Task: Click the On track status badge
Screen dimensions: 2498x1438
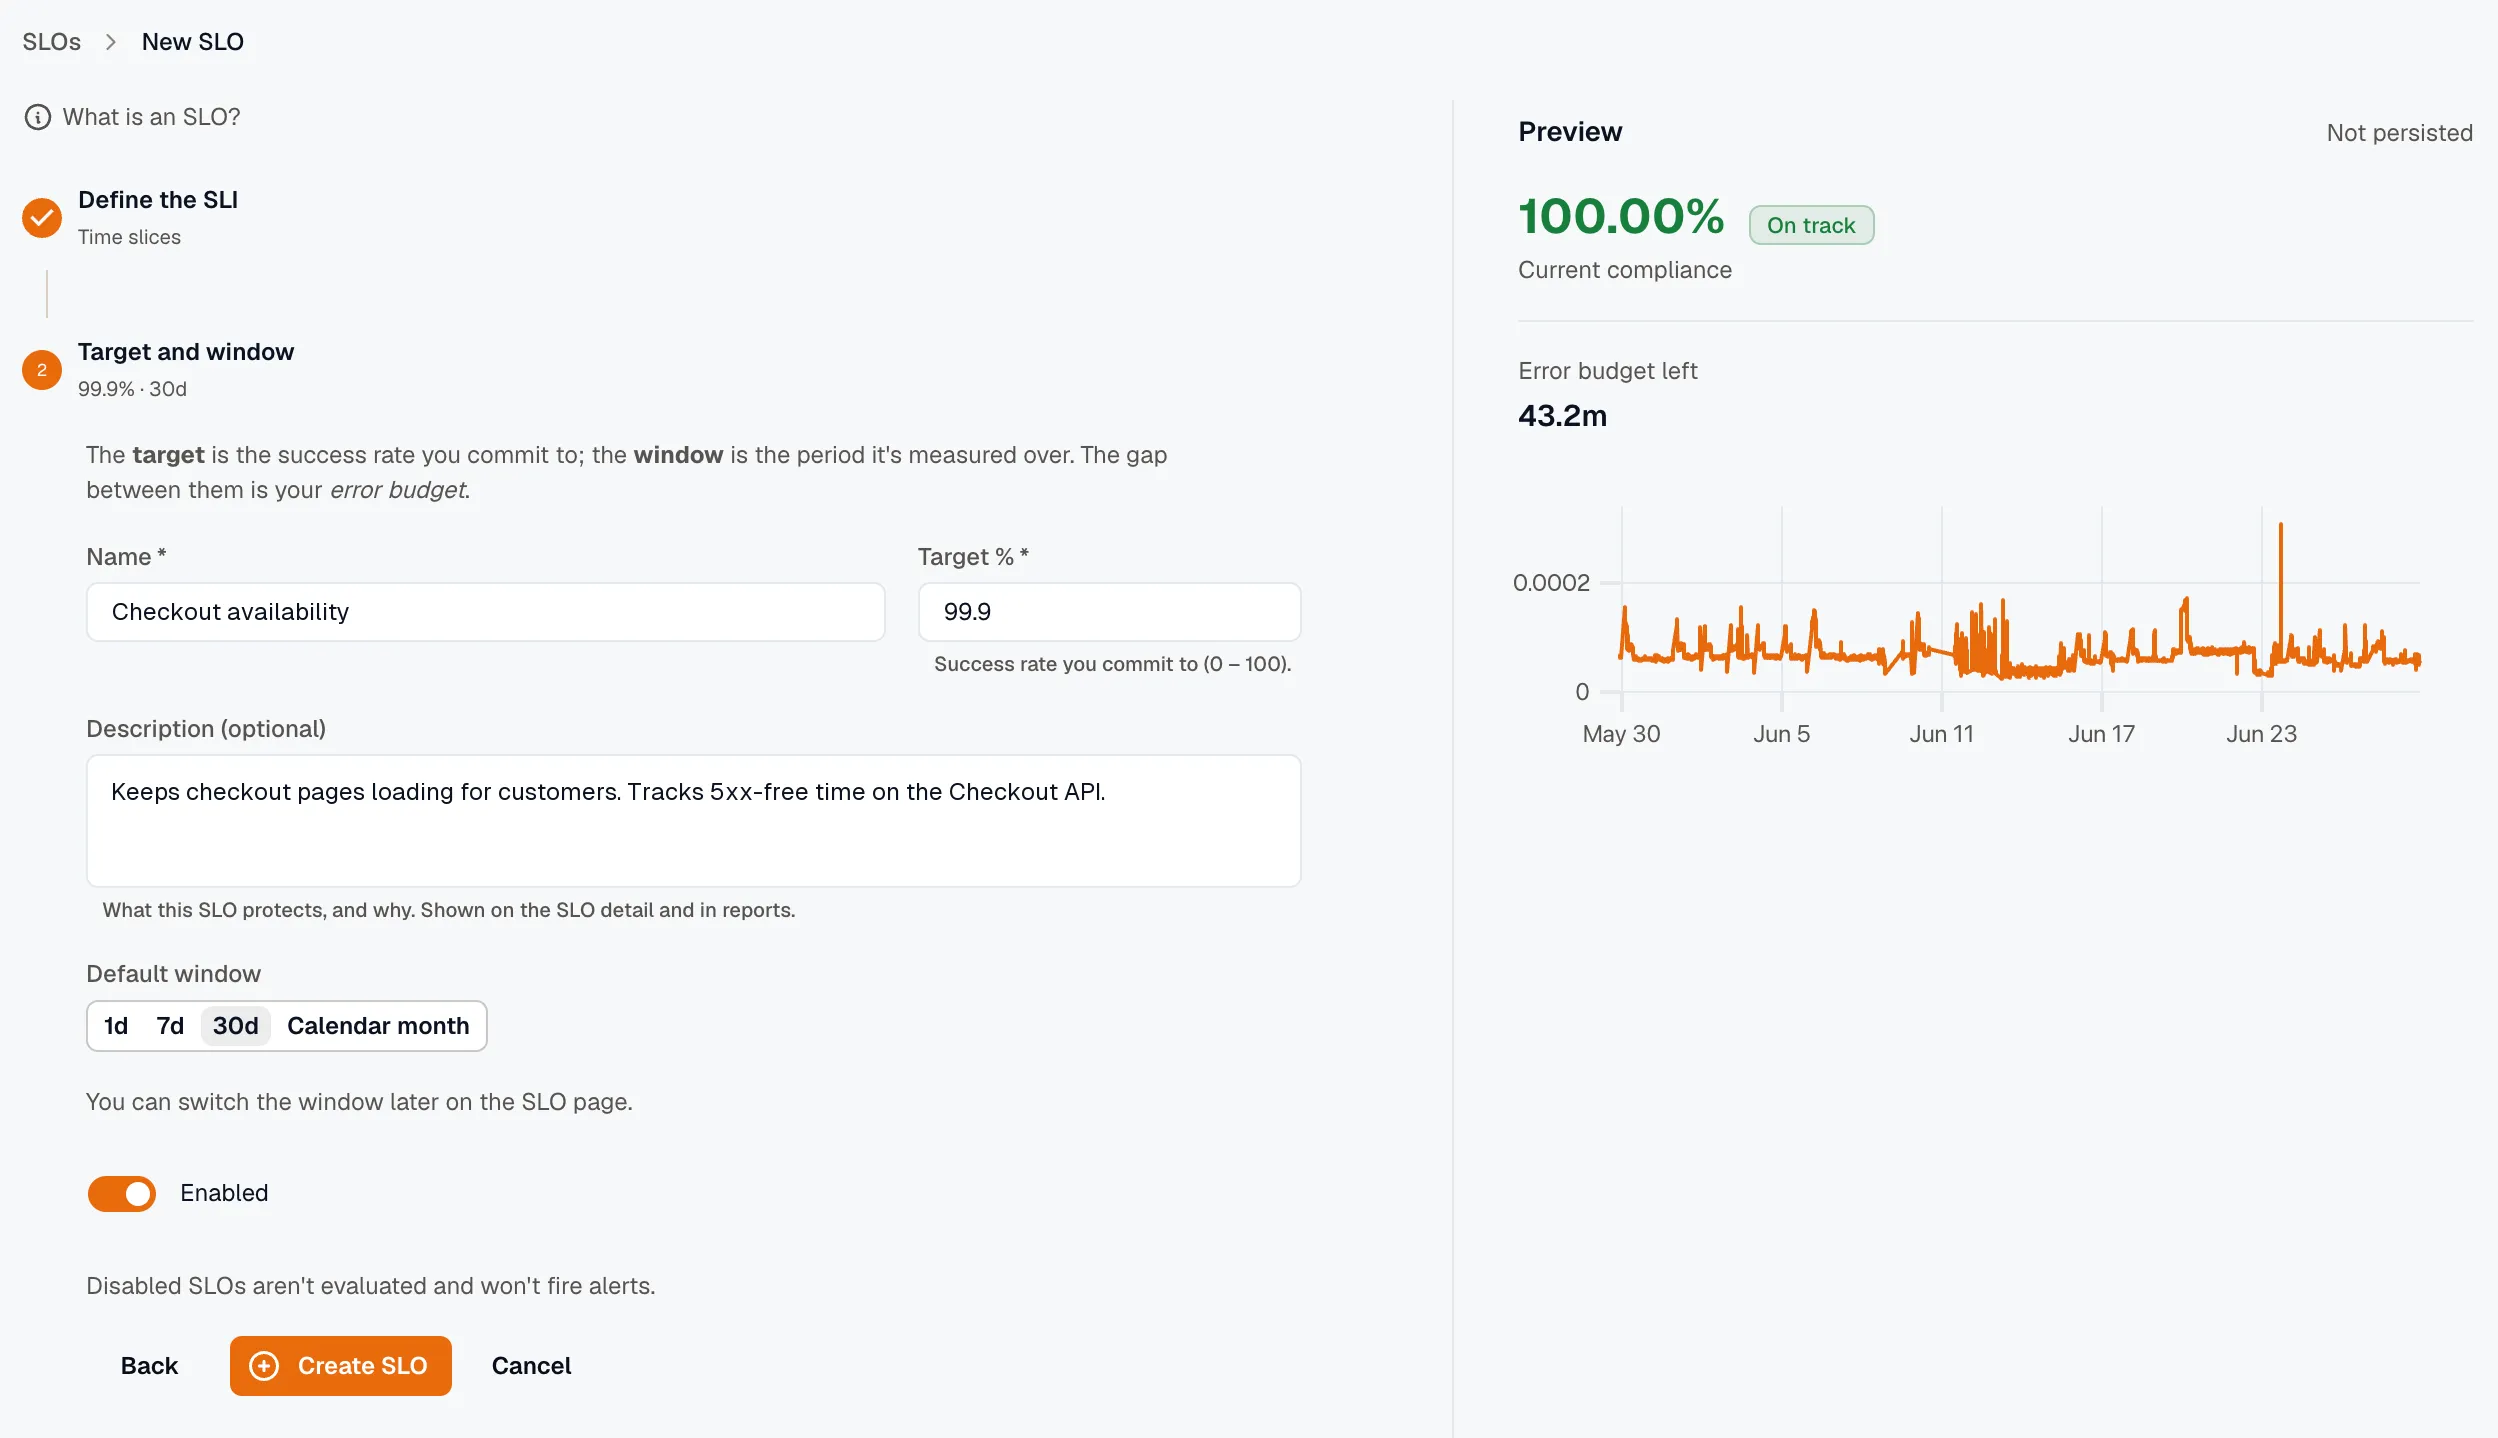Action: click(x=1811, y=225)
